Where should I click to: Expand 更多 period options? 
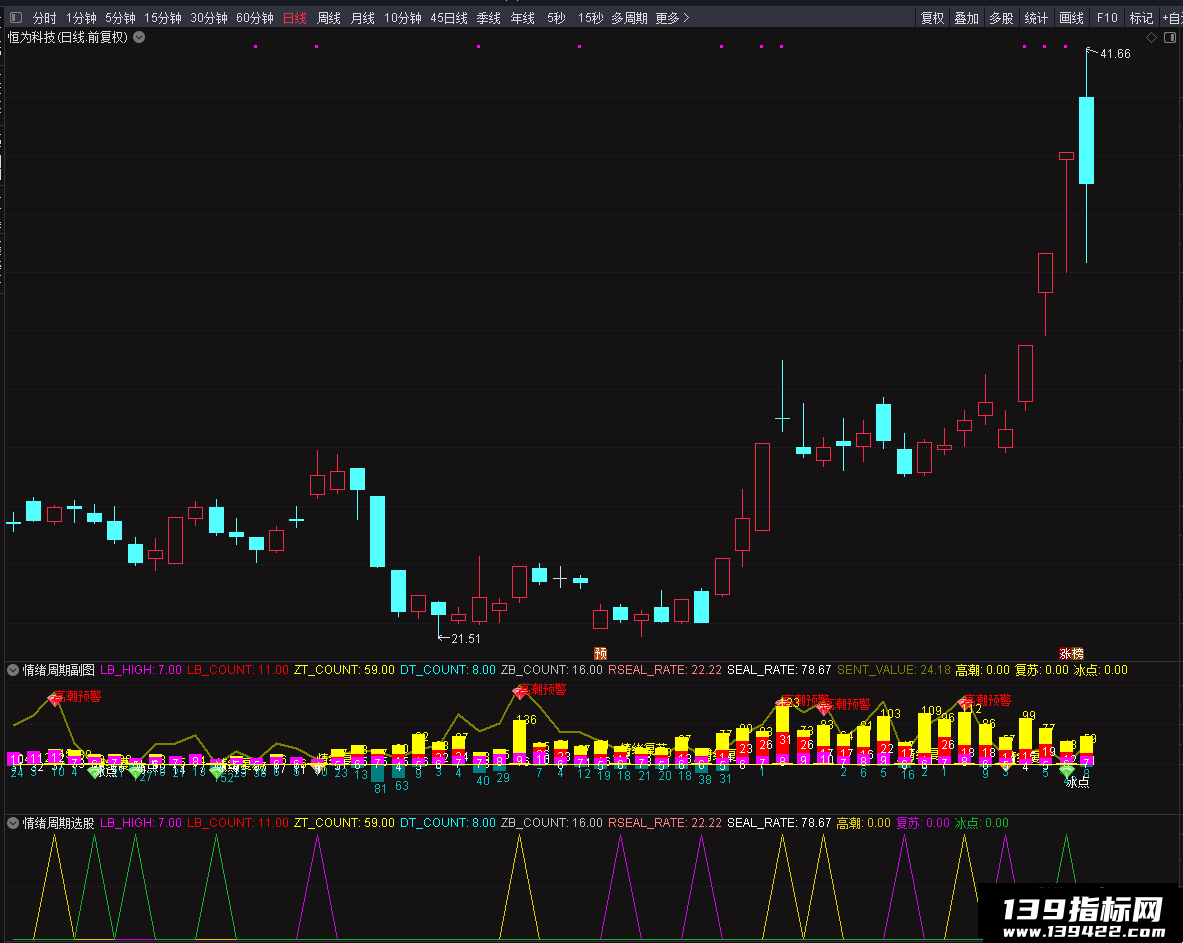[x=672, y=17]
